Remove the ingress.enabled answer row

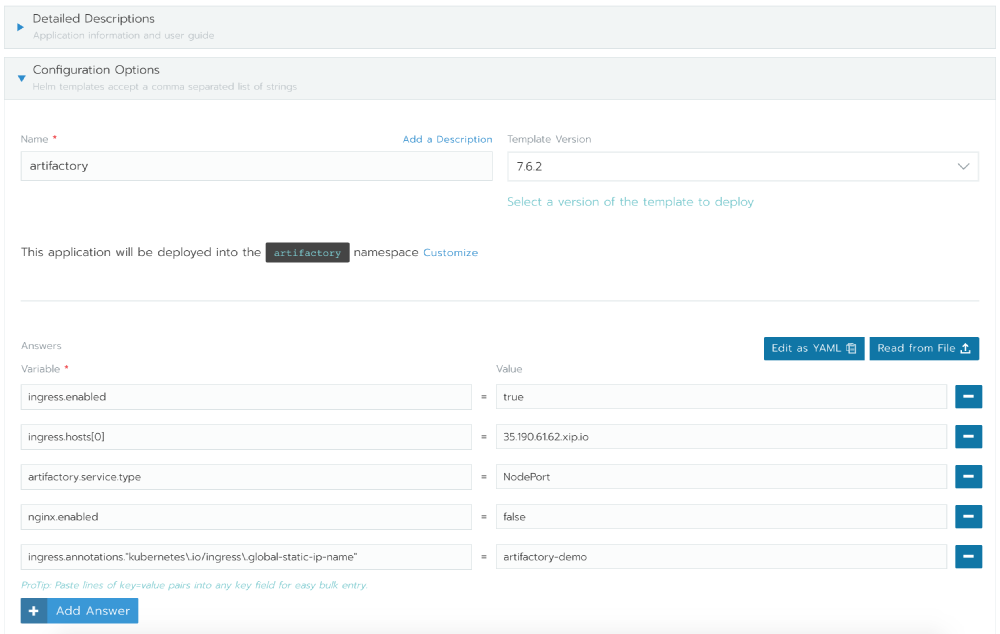click(967, 396)
